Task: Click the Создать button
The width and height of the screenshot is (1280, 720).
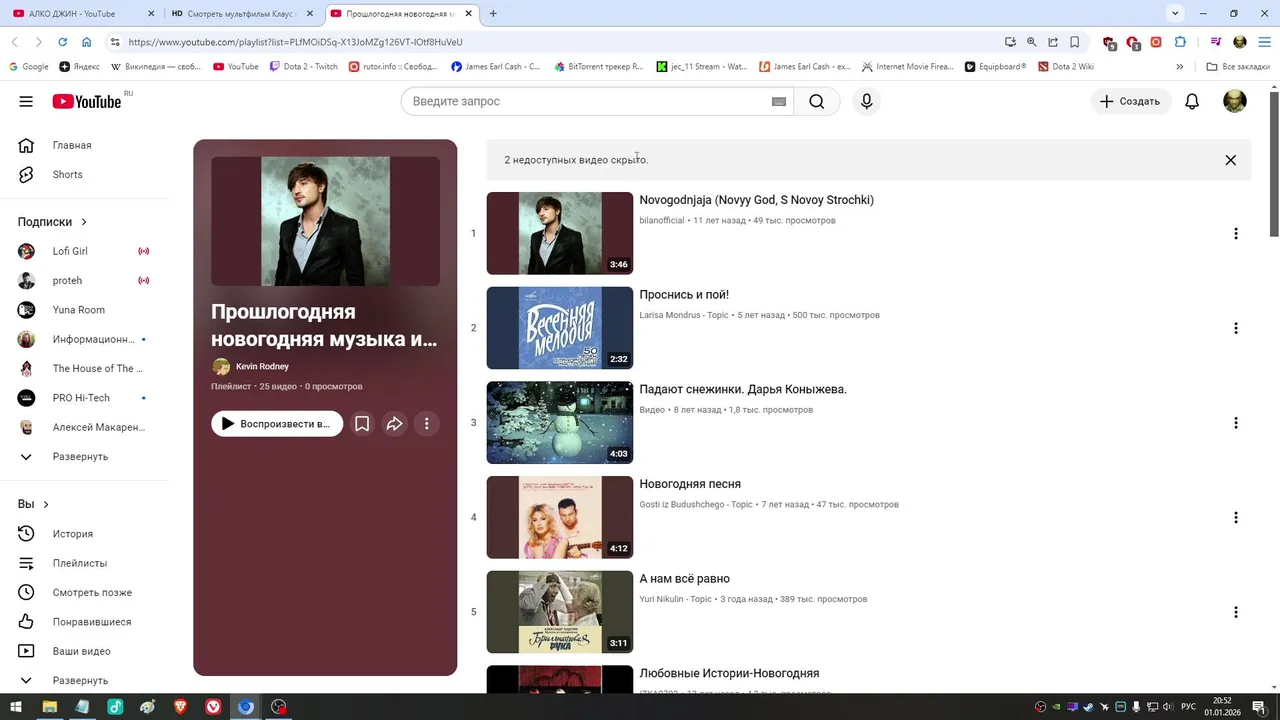Action: (1130, 101)
